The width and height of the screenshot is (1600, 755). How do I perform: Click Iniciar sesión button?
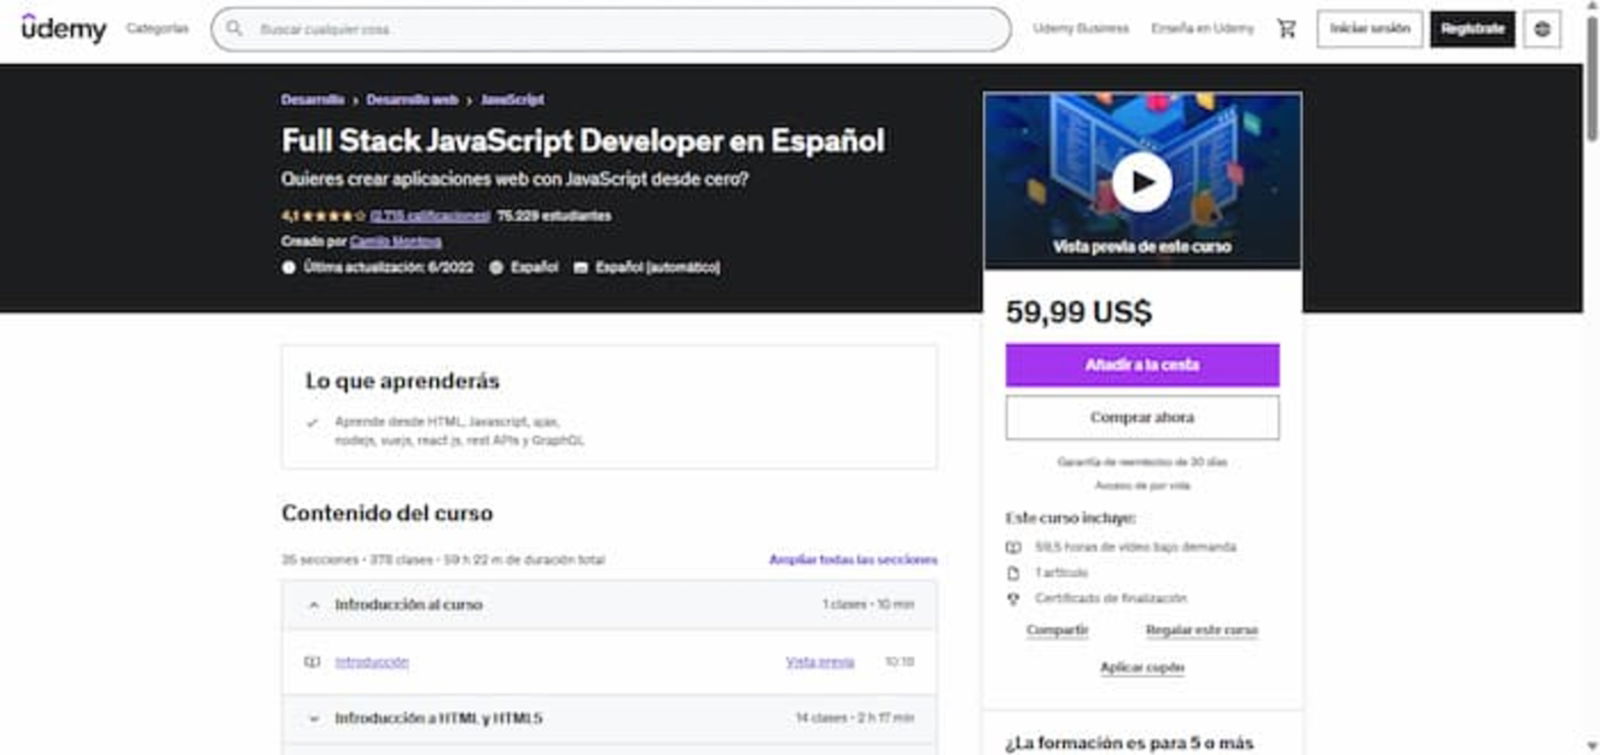click(1369, 29)
